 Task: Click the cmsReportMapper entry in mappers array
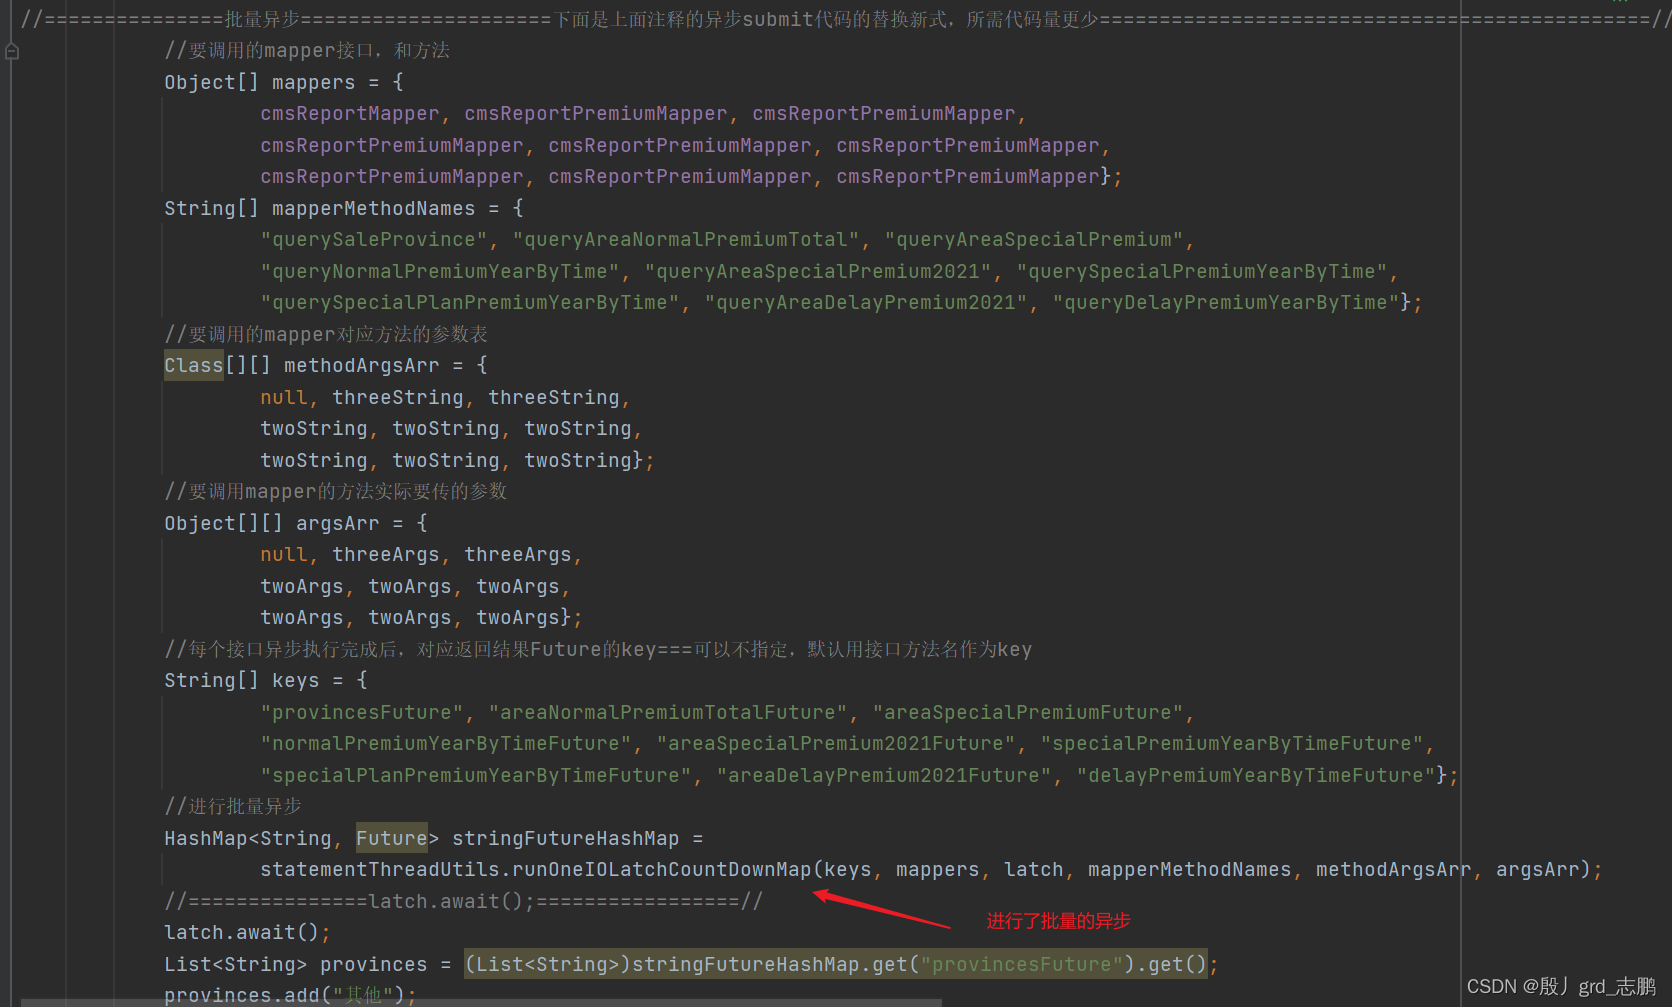(350, 113)
